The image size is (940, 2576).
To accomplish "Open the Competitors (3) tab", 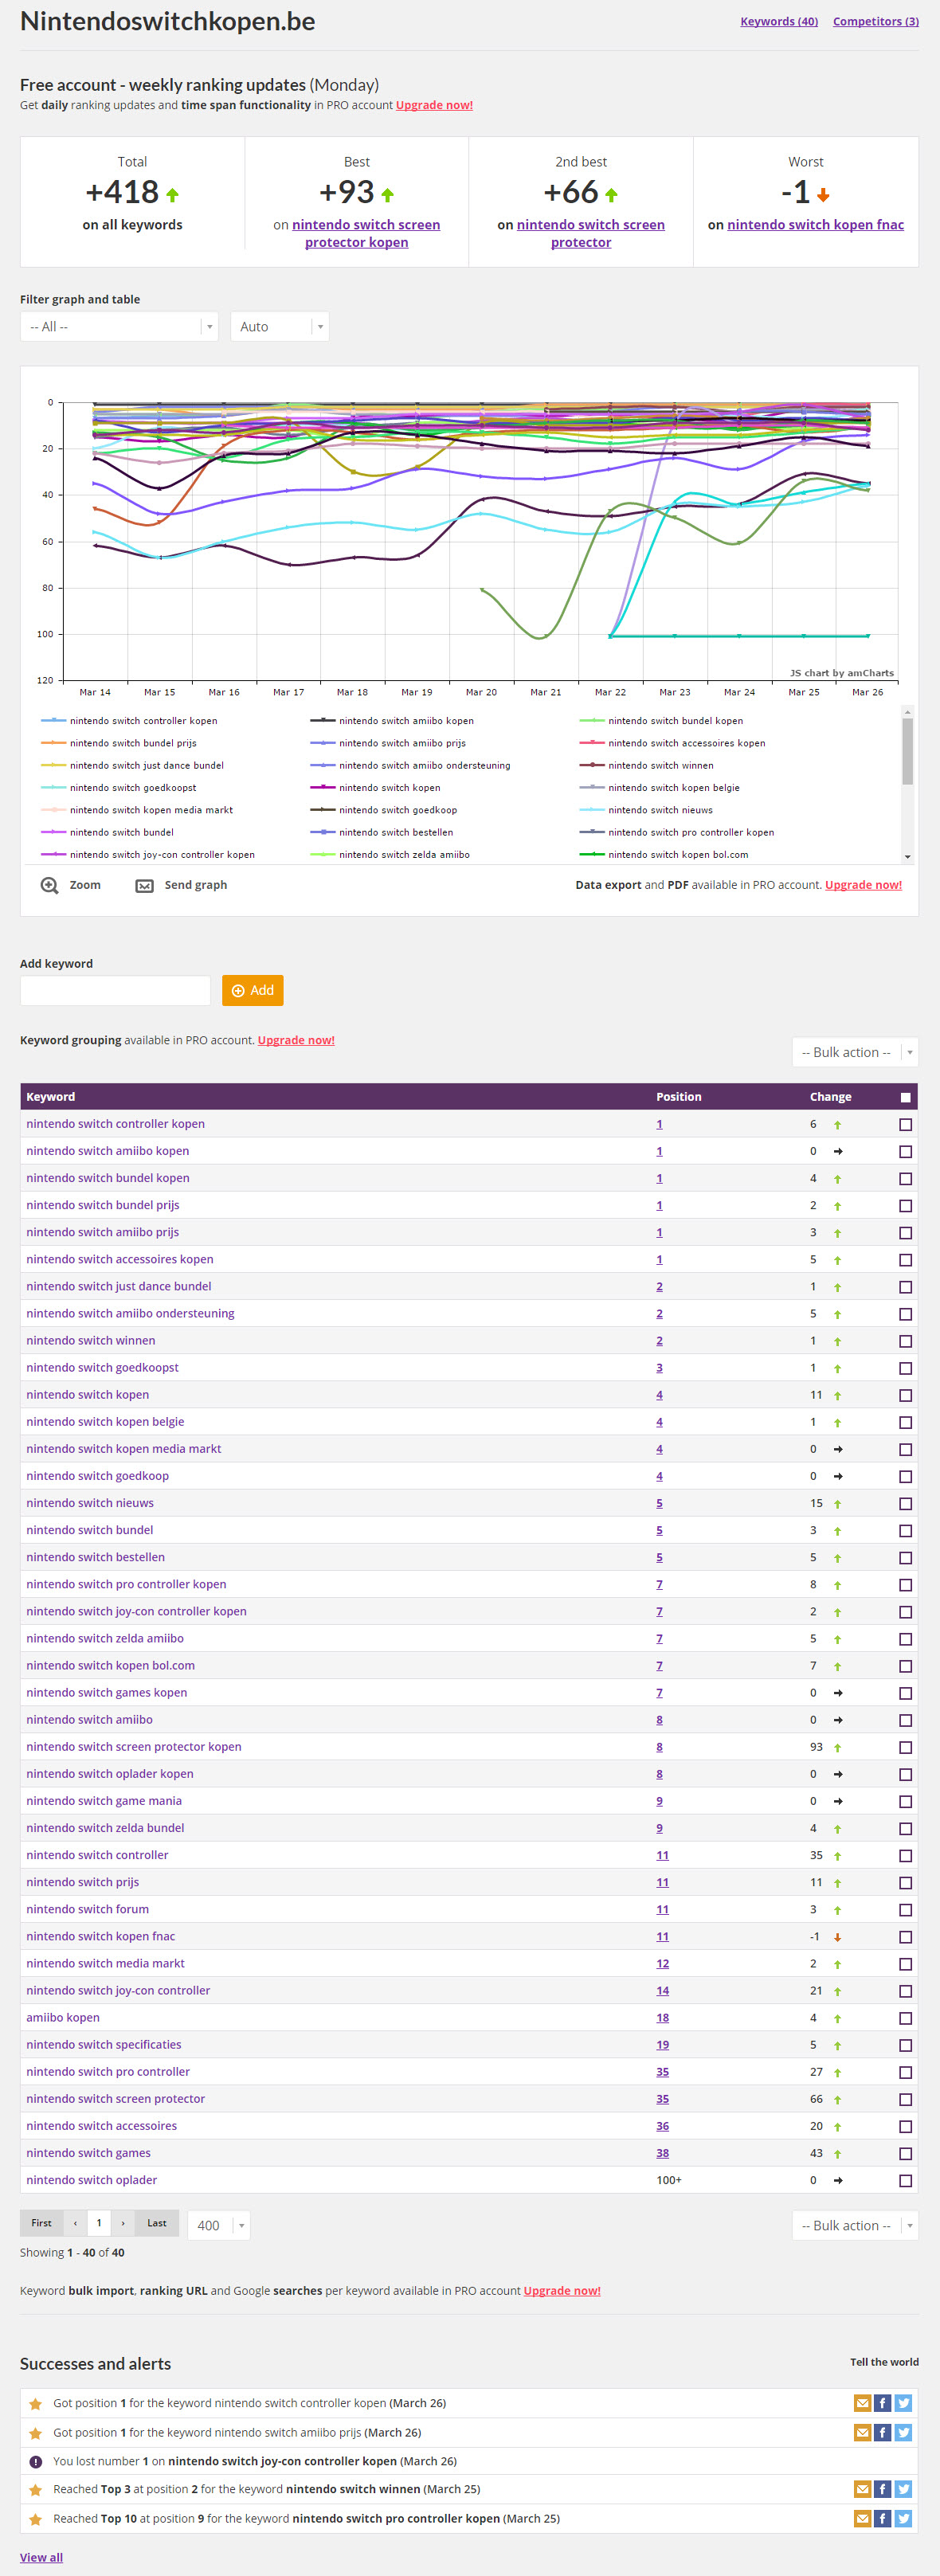I will click(x=876, y=21).
